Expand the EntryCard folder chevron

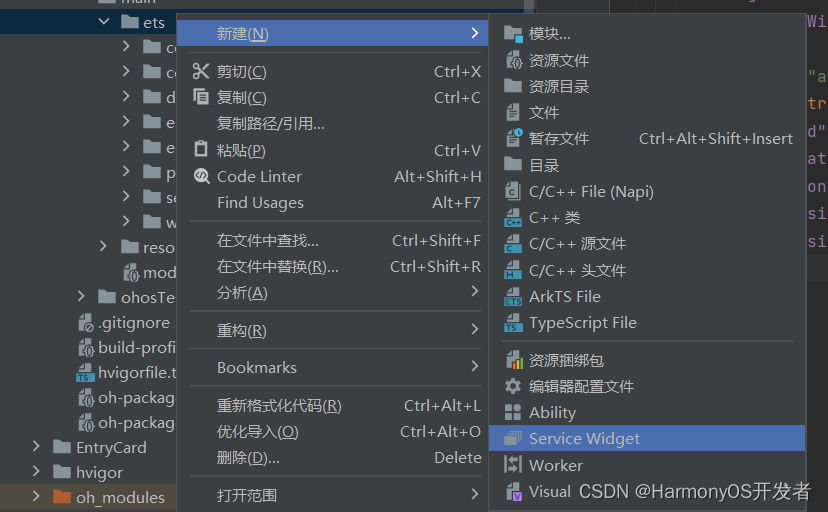point(36,446)
